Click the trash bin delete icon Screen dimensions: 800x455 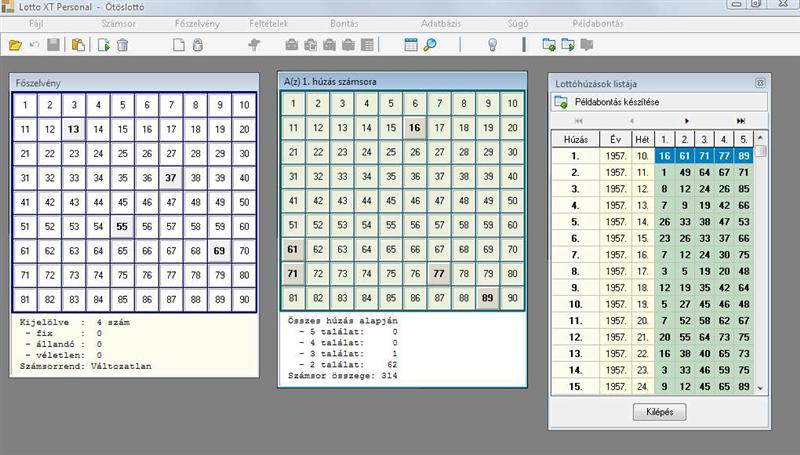point(122,45)
